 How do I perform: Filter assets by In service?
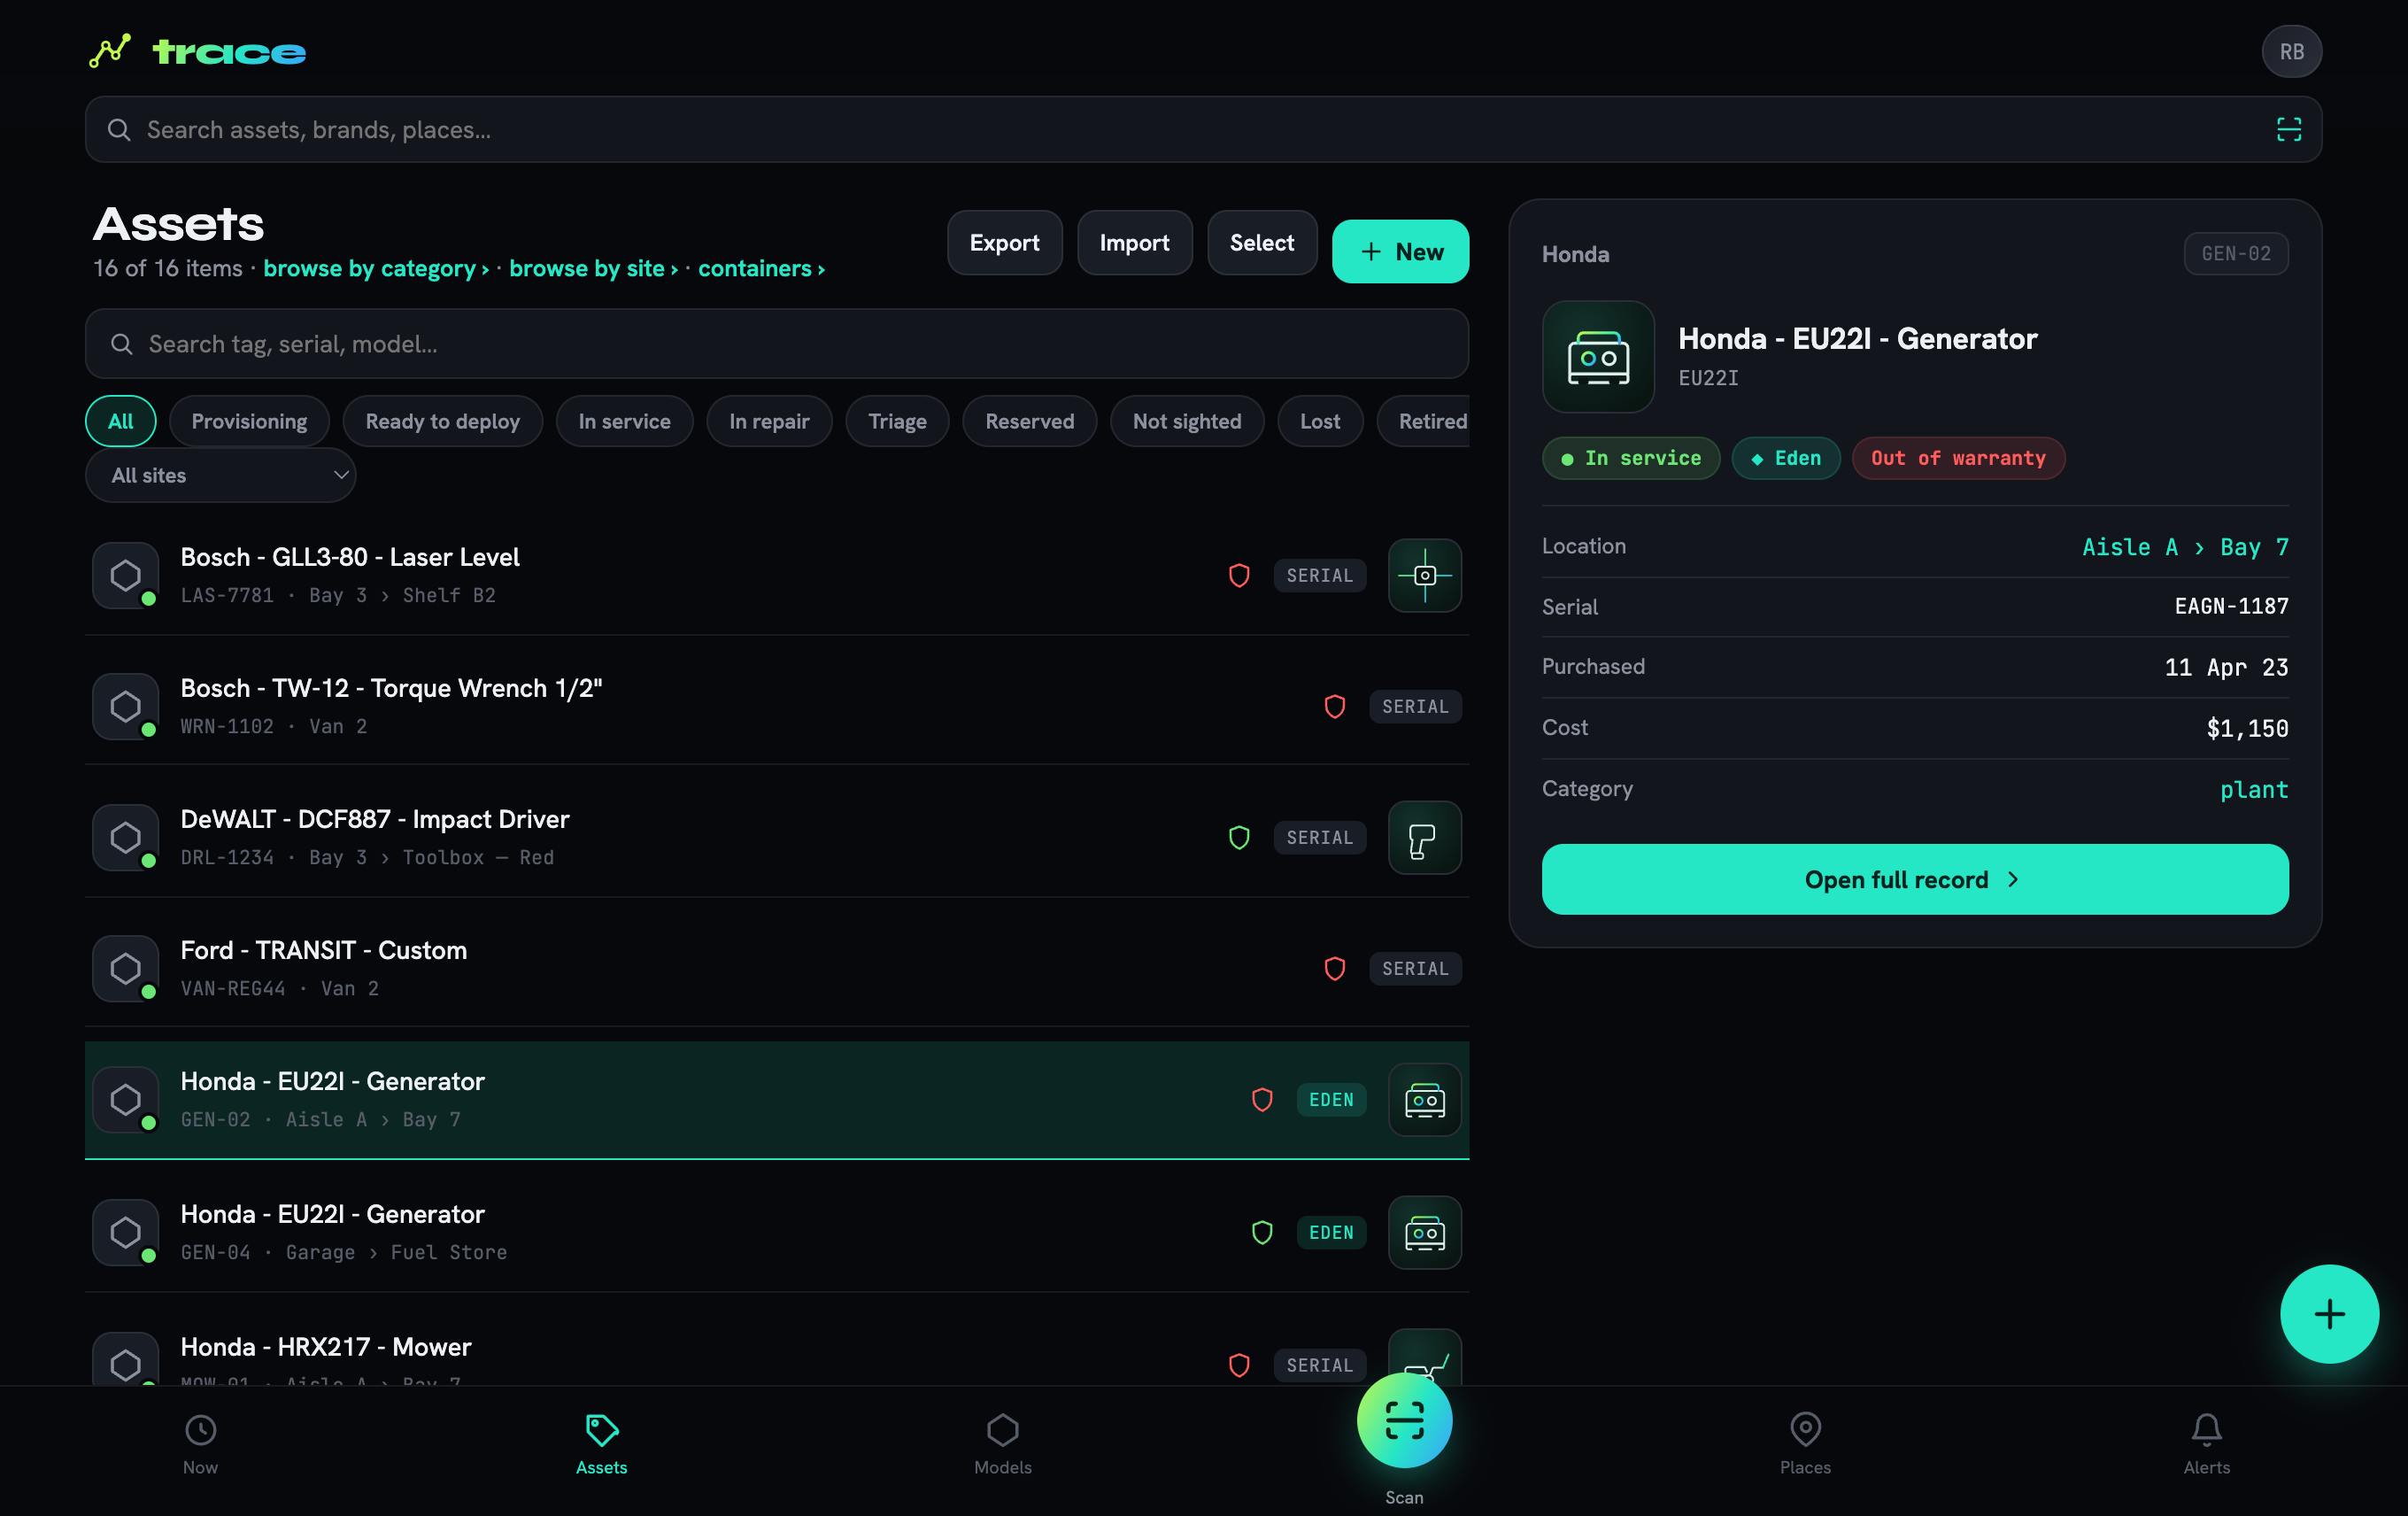[x=624, y=421]
